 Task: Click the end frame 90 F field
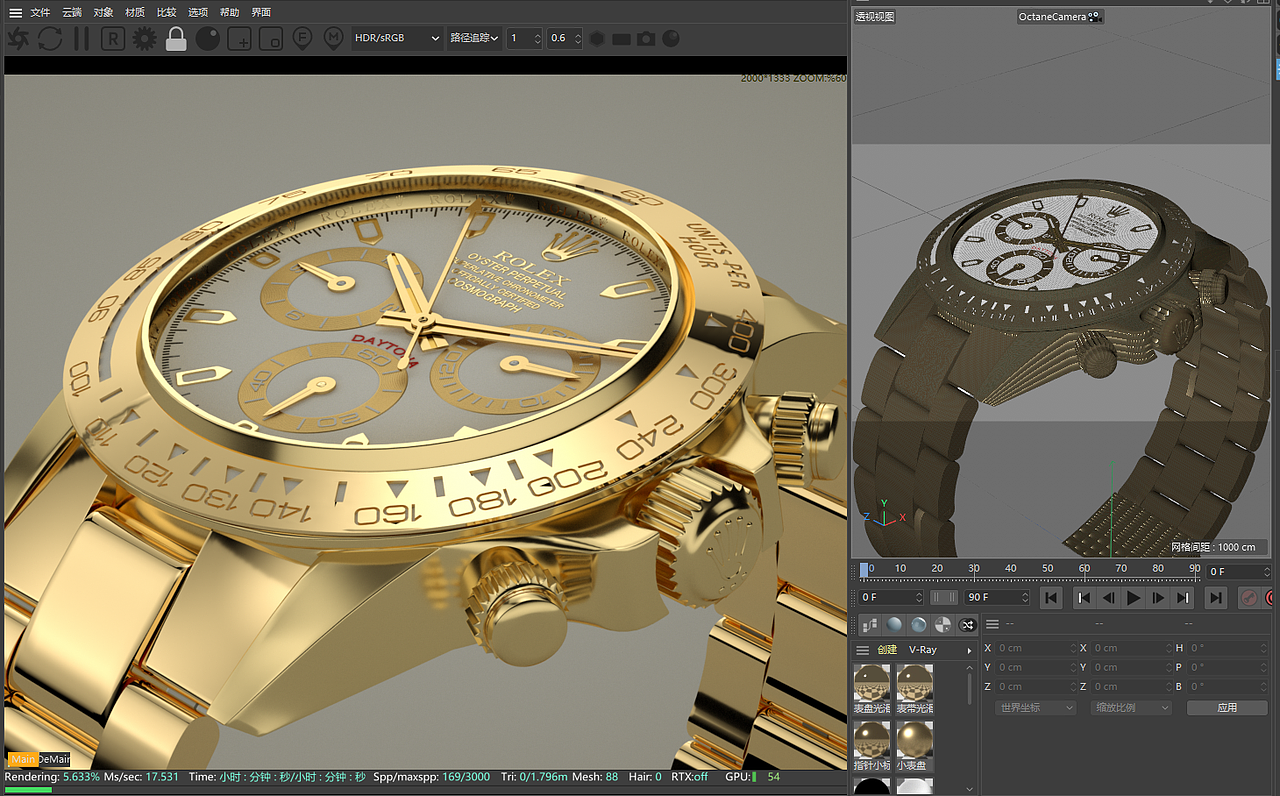point(996,597)
